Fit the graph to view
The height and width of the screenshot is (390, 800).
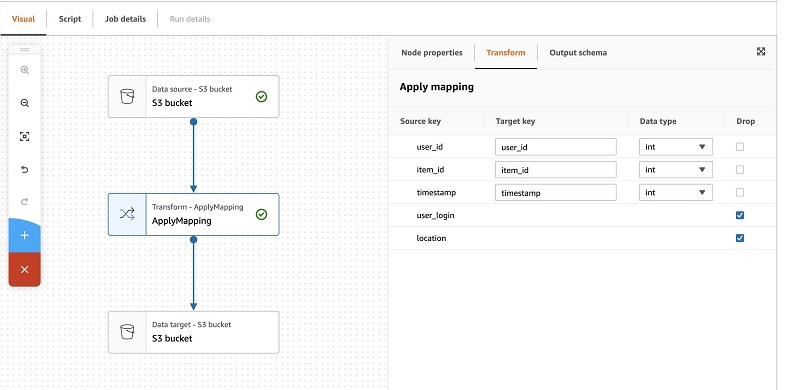tap(24, 136)
